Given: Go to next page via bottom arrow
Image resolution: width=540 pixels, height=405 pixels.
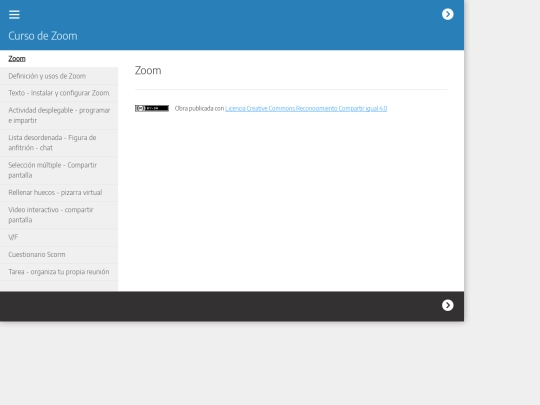Looking at the screenshot, I should click(447, 305).
